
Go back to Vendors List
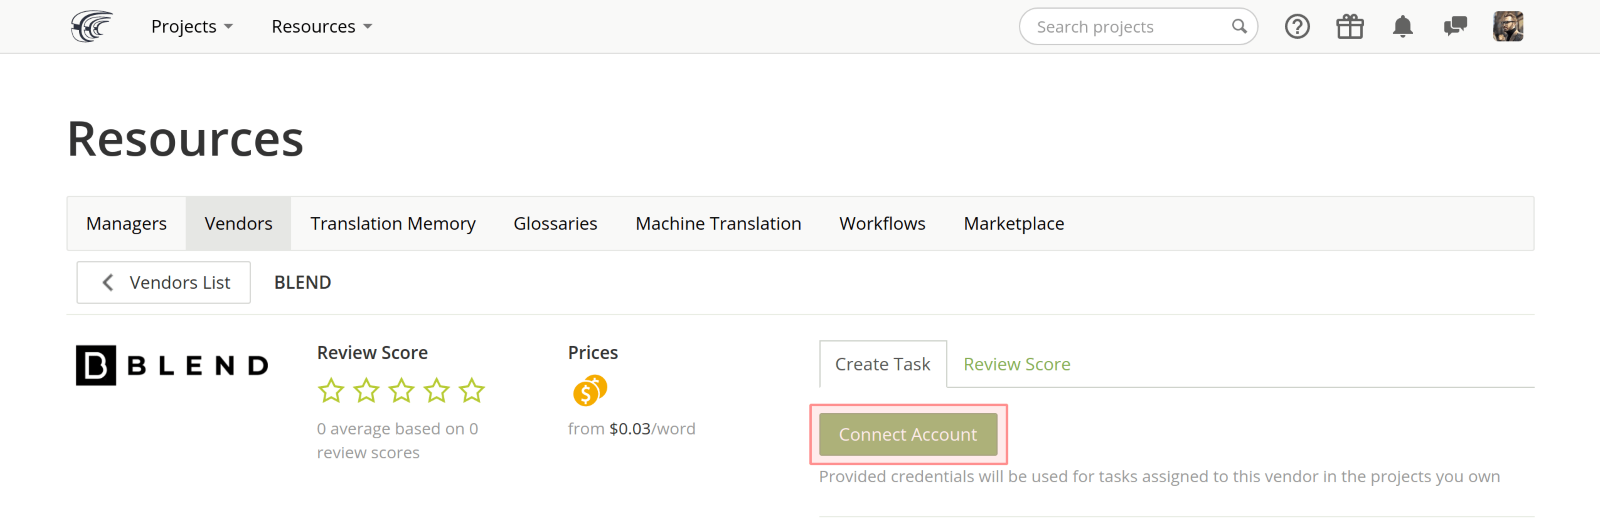164,283
